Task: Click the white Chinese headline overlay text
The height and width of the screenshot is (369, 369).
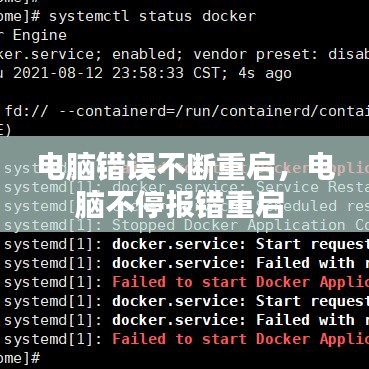Action: pos(185,184)
